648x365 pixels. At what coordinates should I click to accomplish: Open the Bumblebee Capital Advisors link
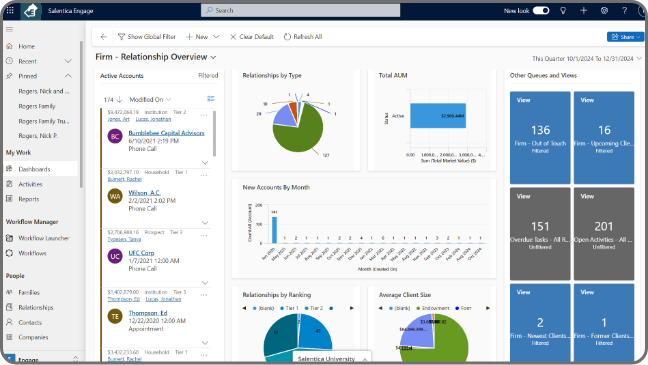[167, 133]
